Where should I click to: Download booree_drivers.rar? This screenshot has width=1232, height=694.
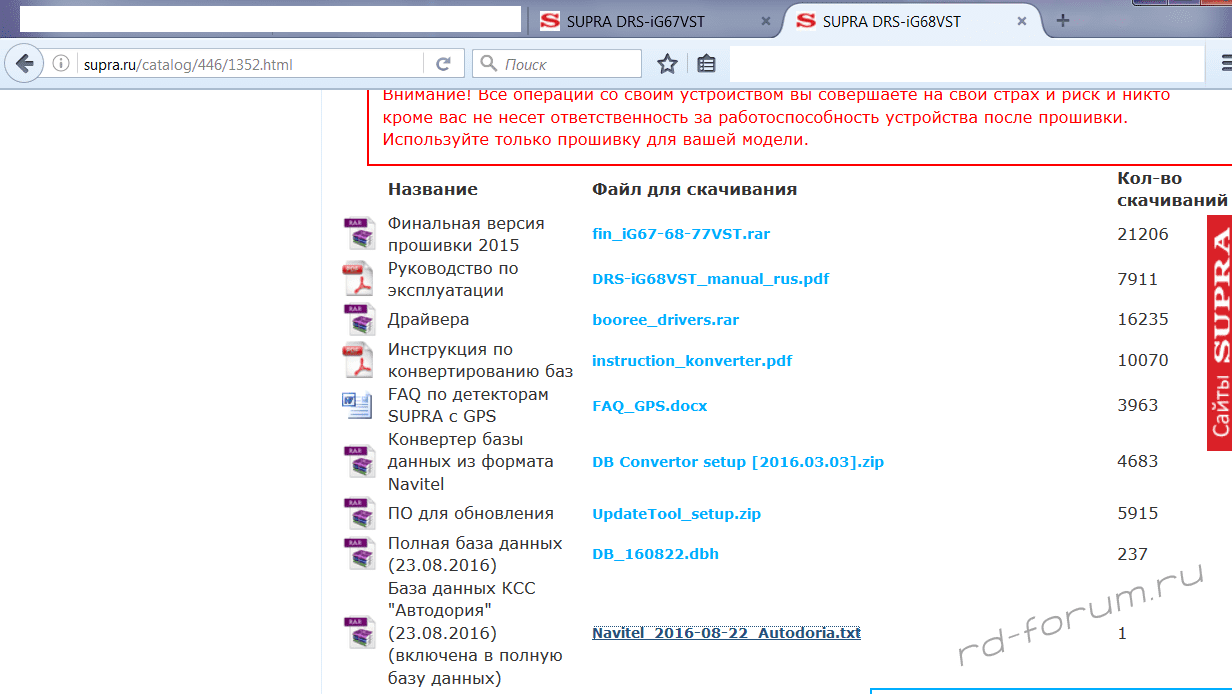(x=666, y=320)
